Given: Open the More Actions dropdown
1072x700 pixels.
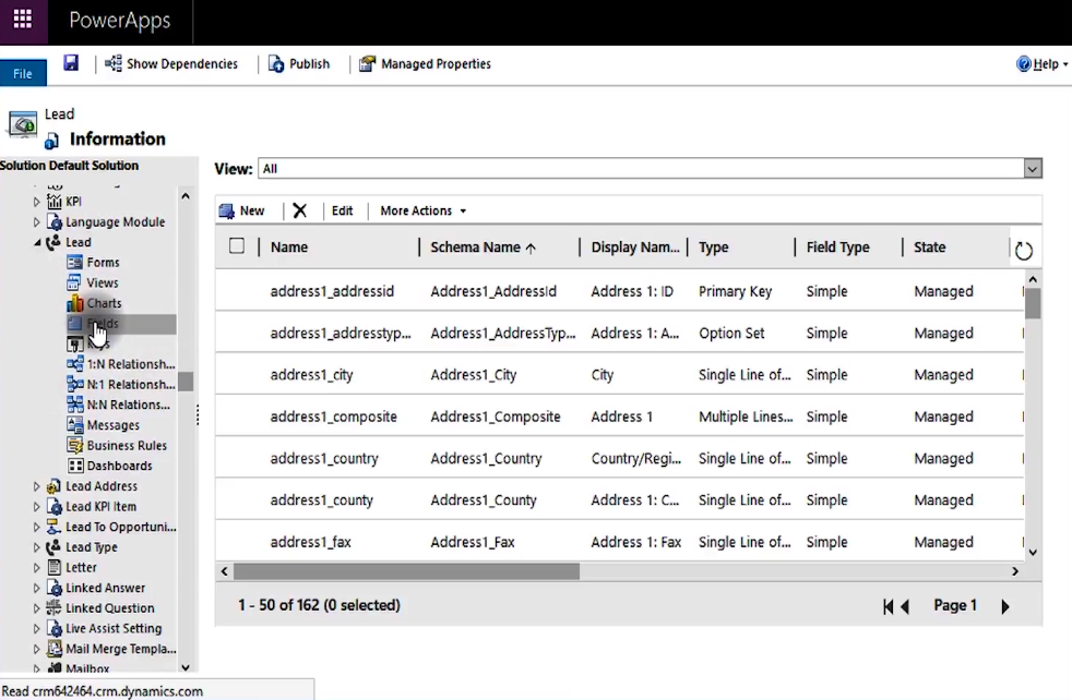Looking at the screenshot, I should coord(423,211).
